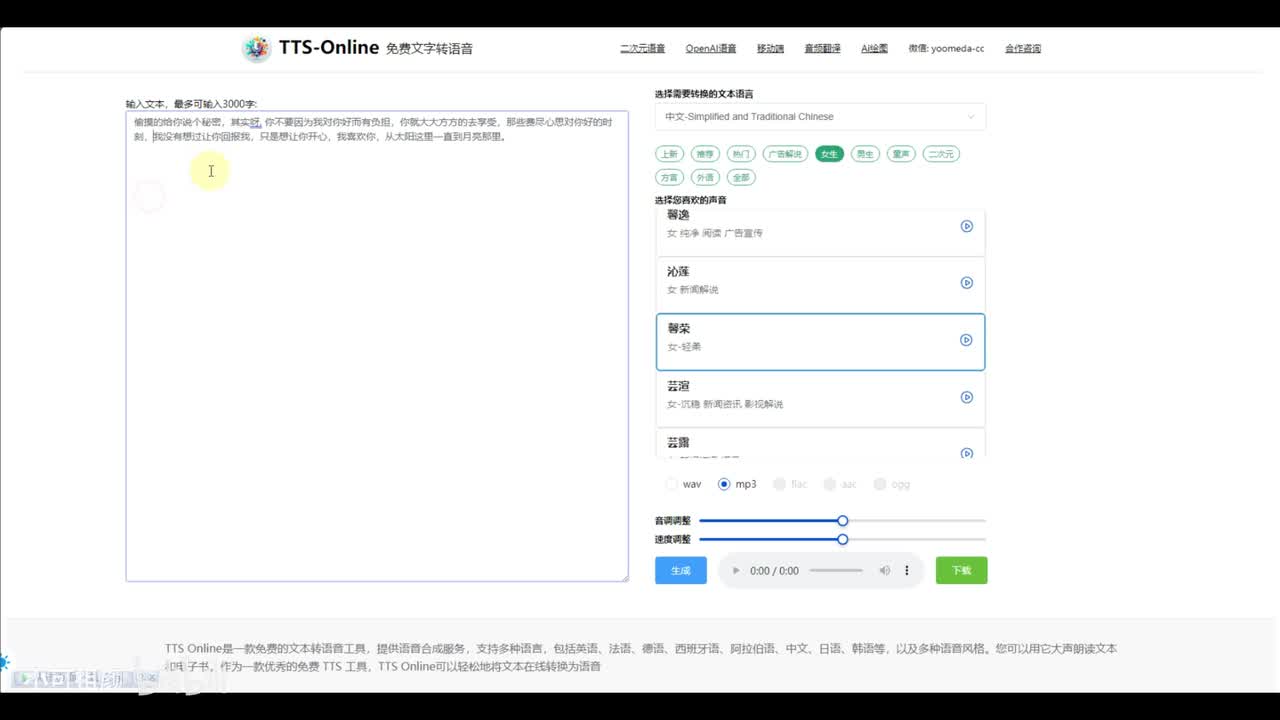The height and width of the screenshot is (720, 1280).
Task: Click inside the text input area
Action: (x=376, y=350)
